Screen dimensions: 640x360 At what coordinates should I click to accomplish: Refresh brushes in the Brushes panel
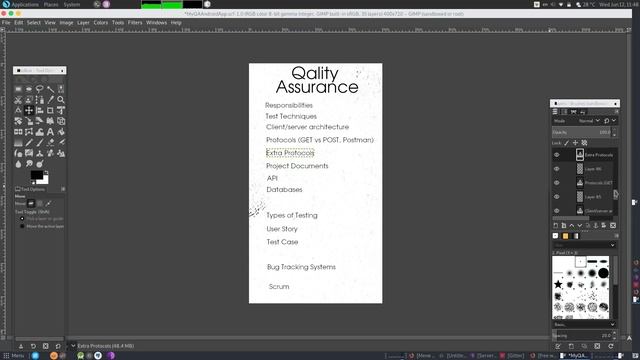pos(611,346)
